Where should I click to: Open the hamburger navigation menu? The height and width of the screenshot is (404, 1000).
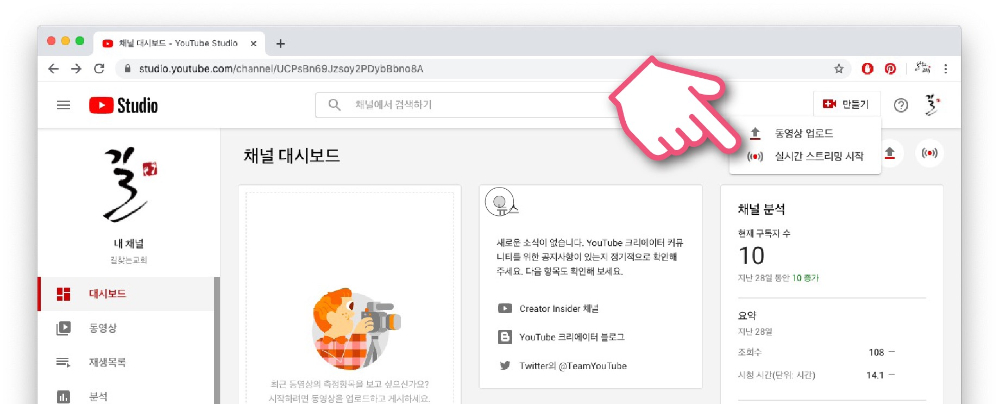coord(63,105)
